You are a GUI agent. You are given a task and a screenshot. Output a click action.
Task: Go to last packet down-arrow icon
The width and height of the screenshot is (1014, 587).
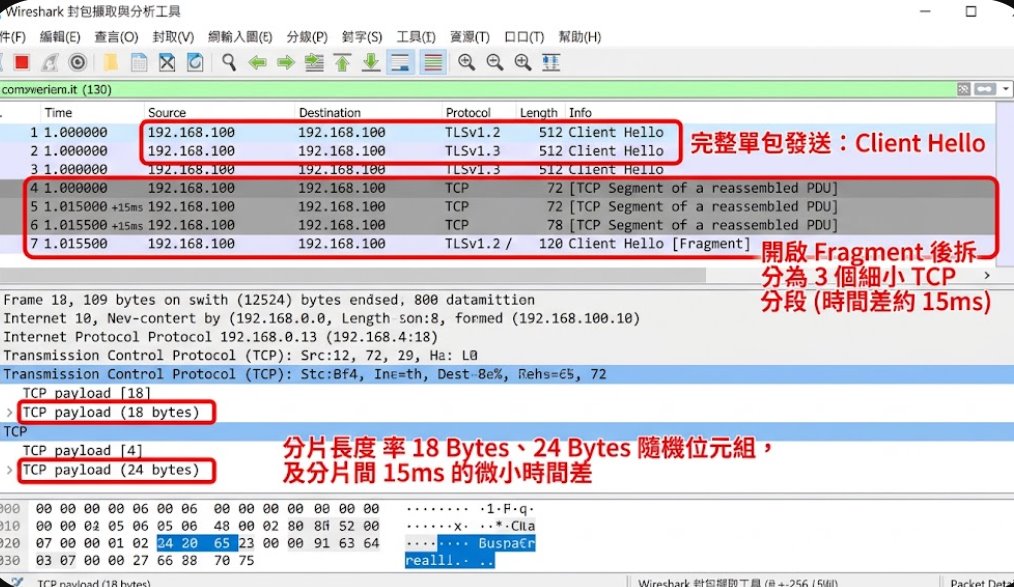tap(371, 62)
